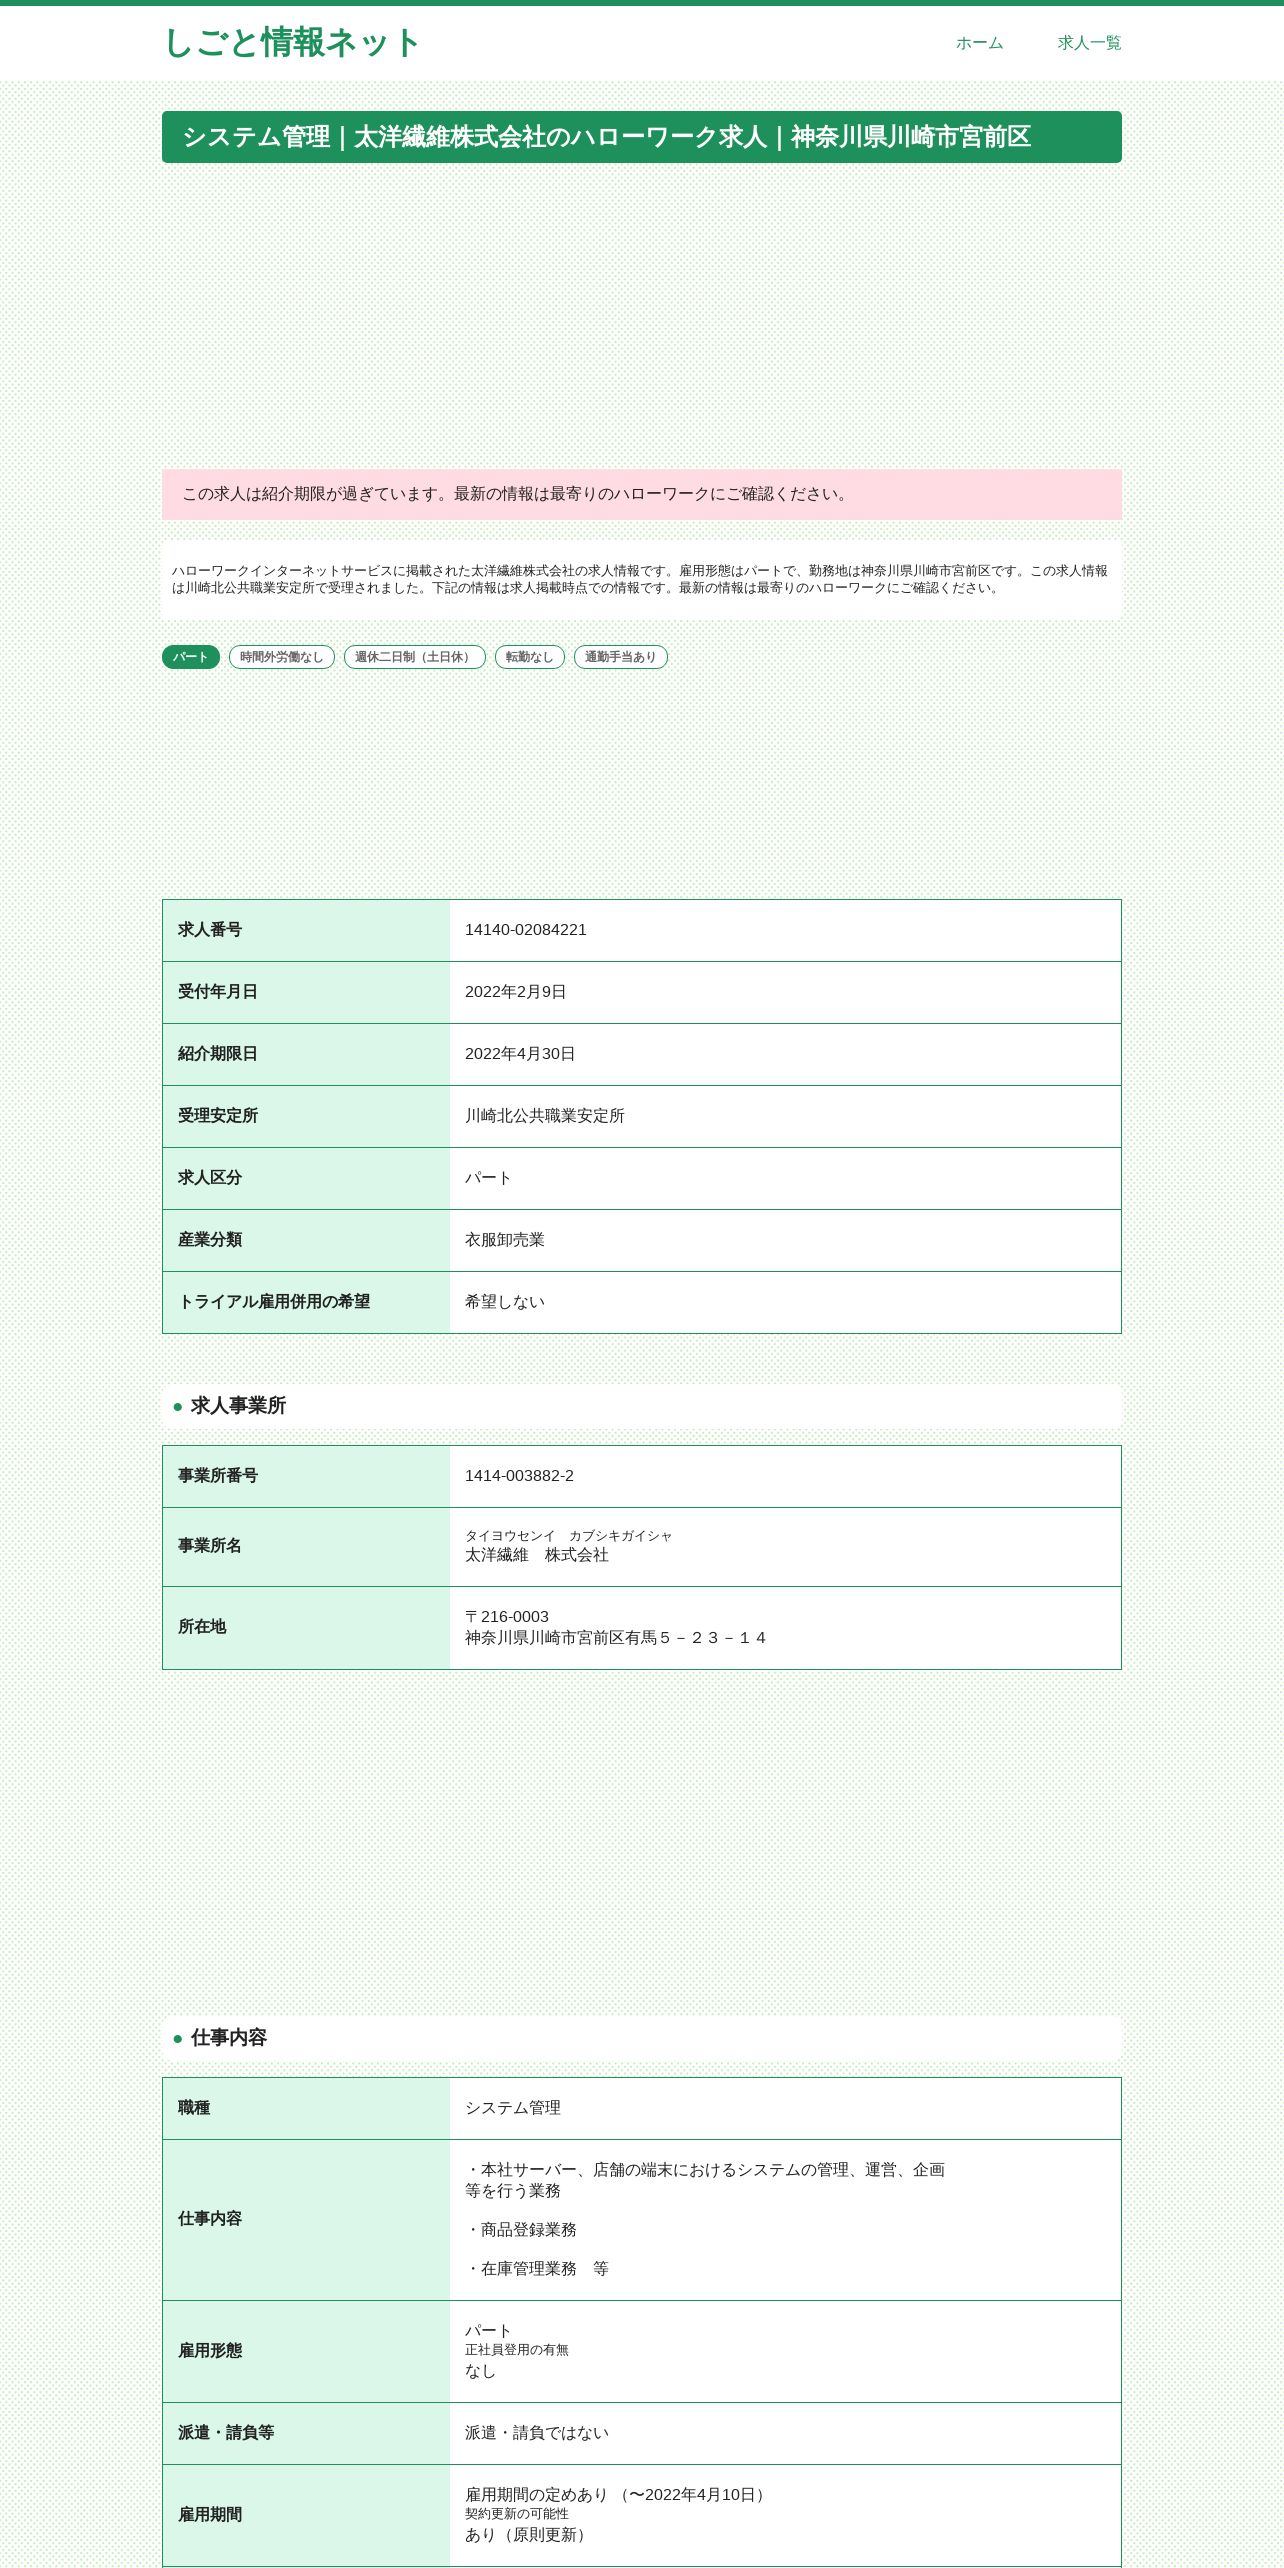Open the しごと情報ネット site logo
The image size is (1284, 2568).
tap(291, 43)
